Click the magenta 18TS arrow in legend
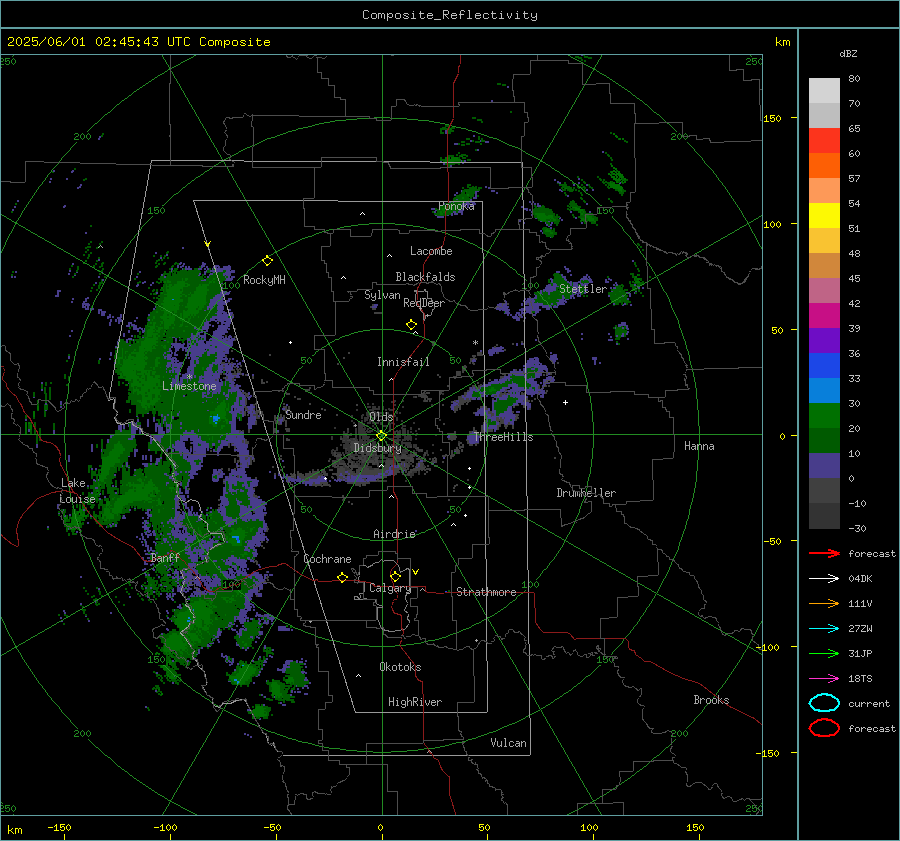900x841 pixels. 824,679
